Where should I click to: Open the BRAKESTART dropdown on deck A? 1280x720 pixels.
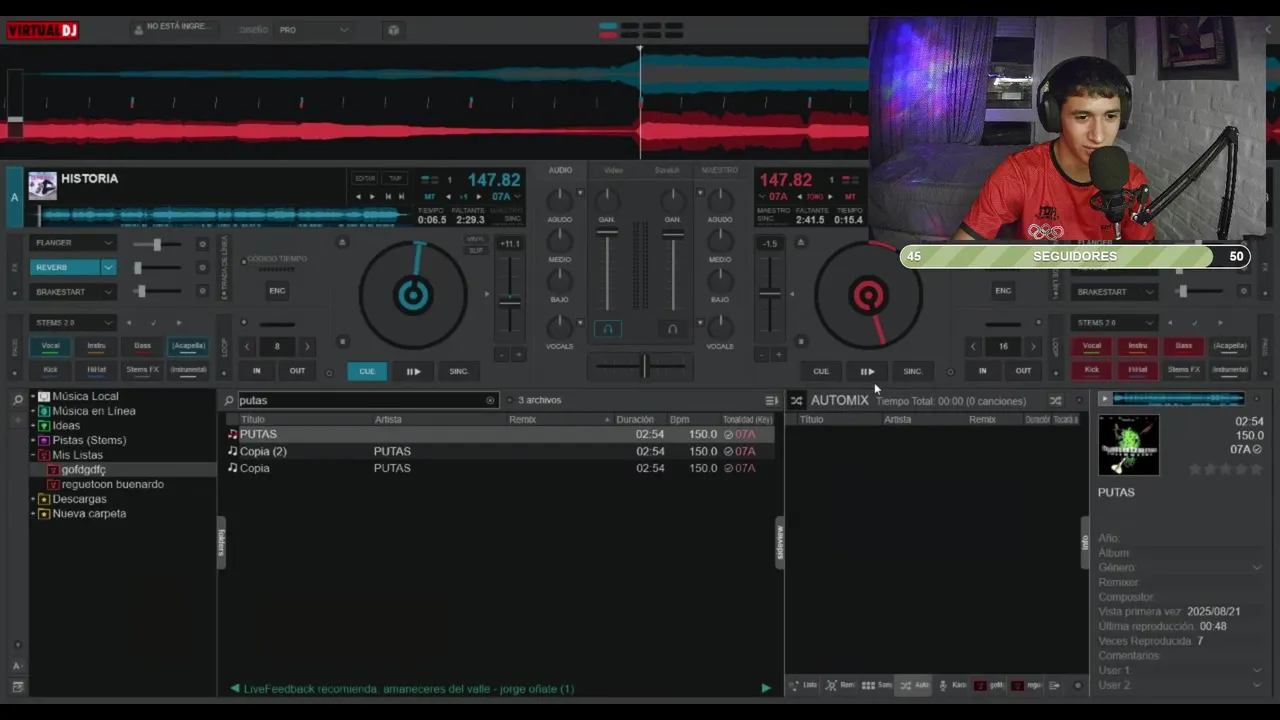click(108, 292)
